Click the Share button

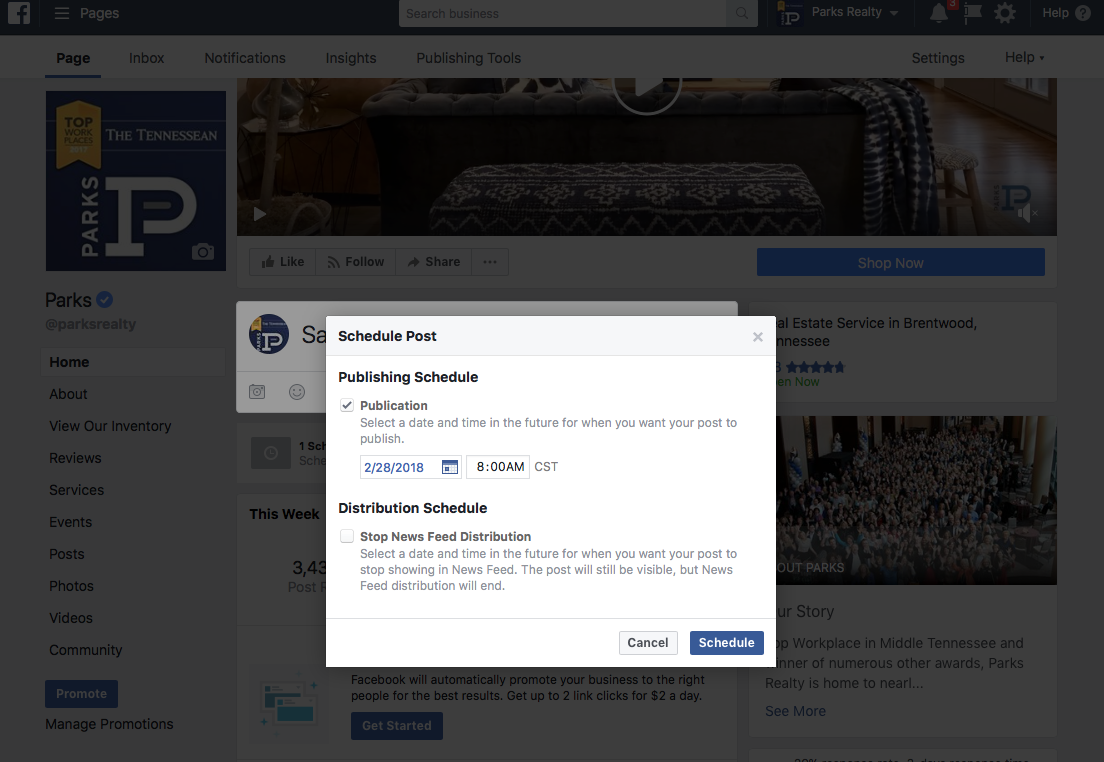(434, 262)
